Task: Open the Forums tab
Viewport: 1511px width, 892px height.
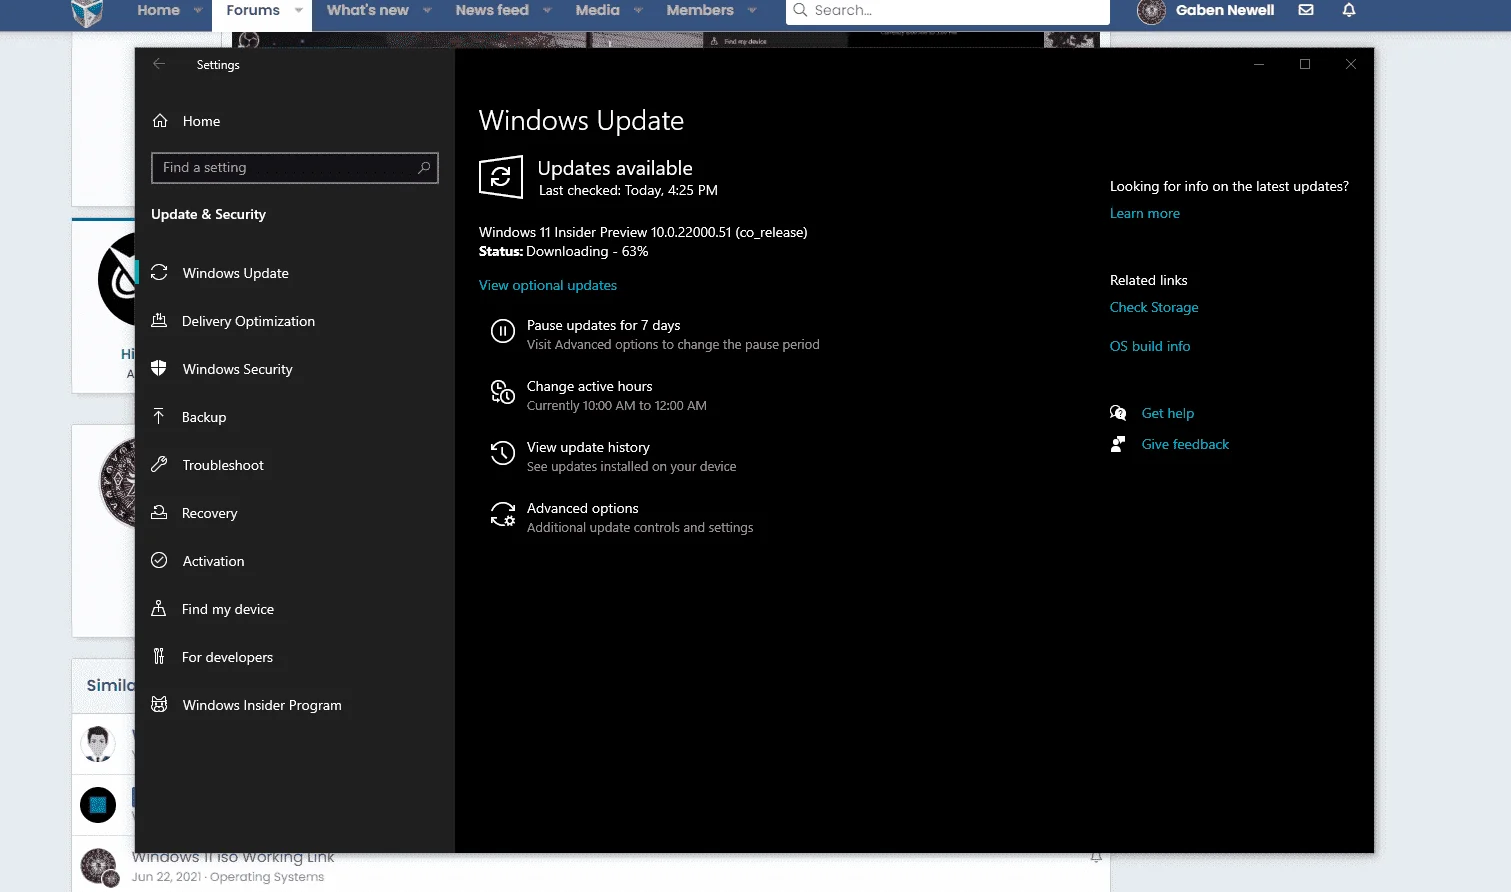Action: point(253,10)
